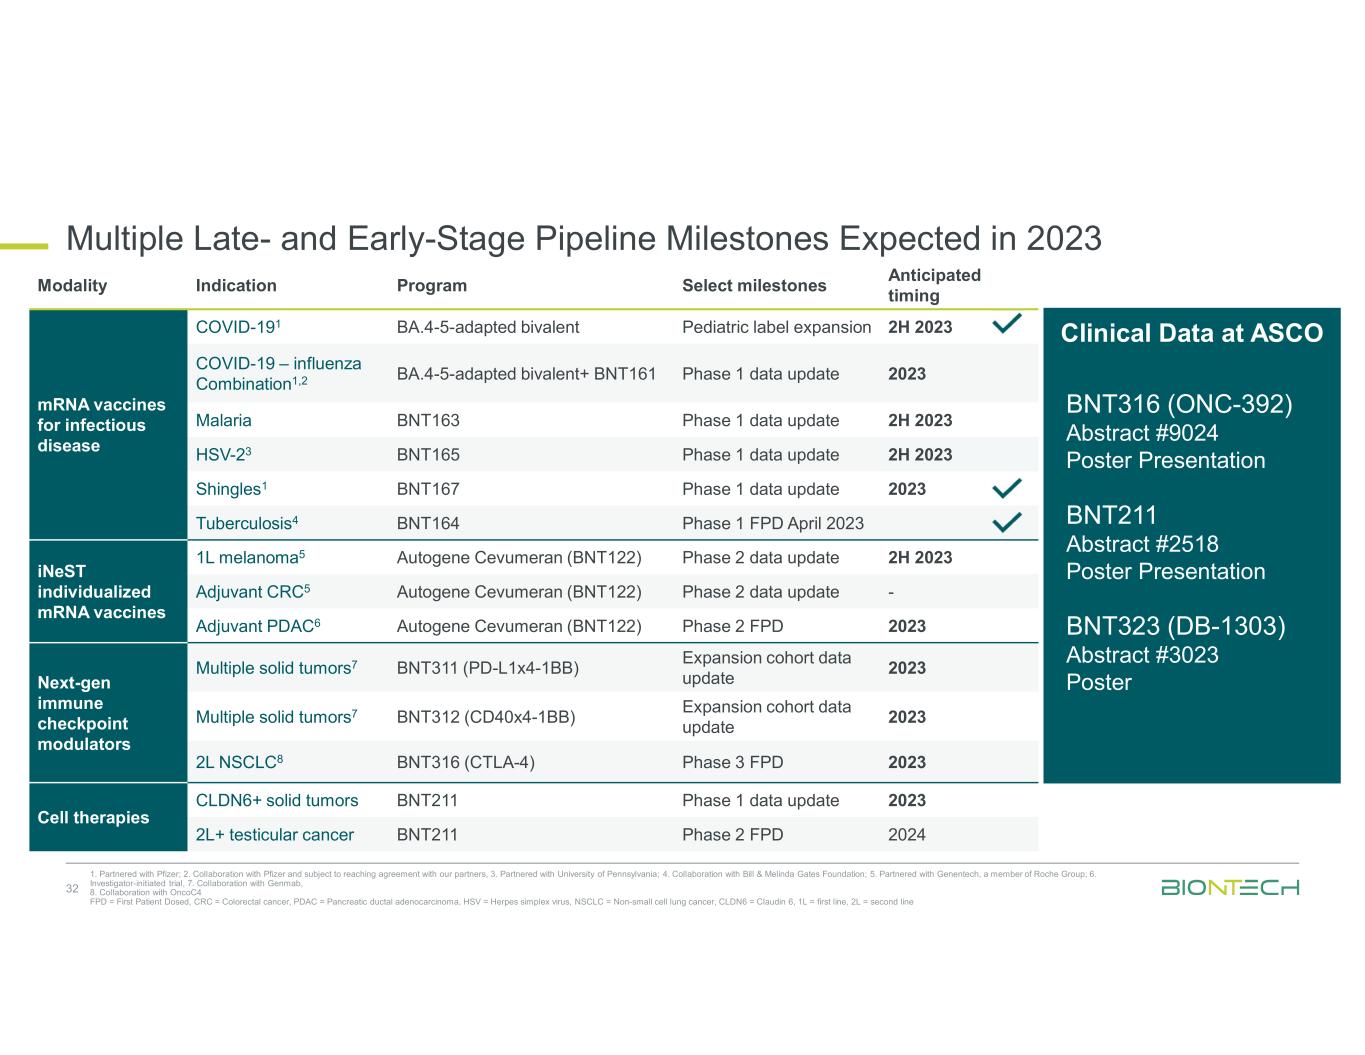
Task: Click the Modality column header
Action: coord(72,285)
